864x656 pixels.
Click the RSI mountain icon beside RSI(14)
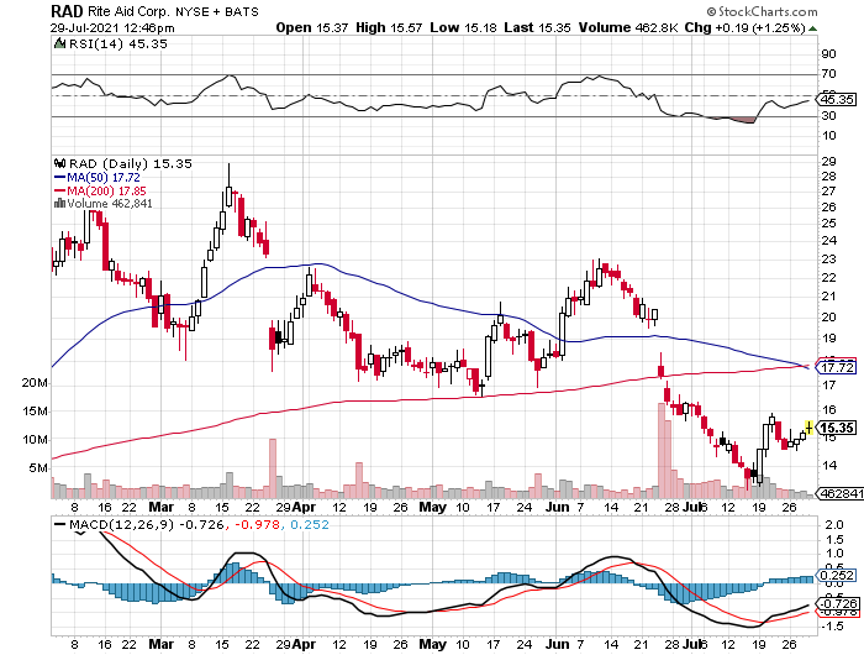pyautogui.click(x=59, y=44)
